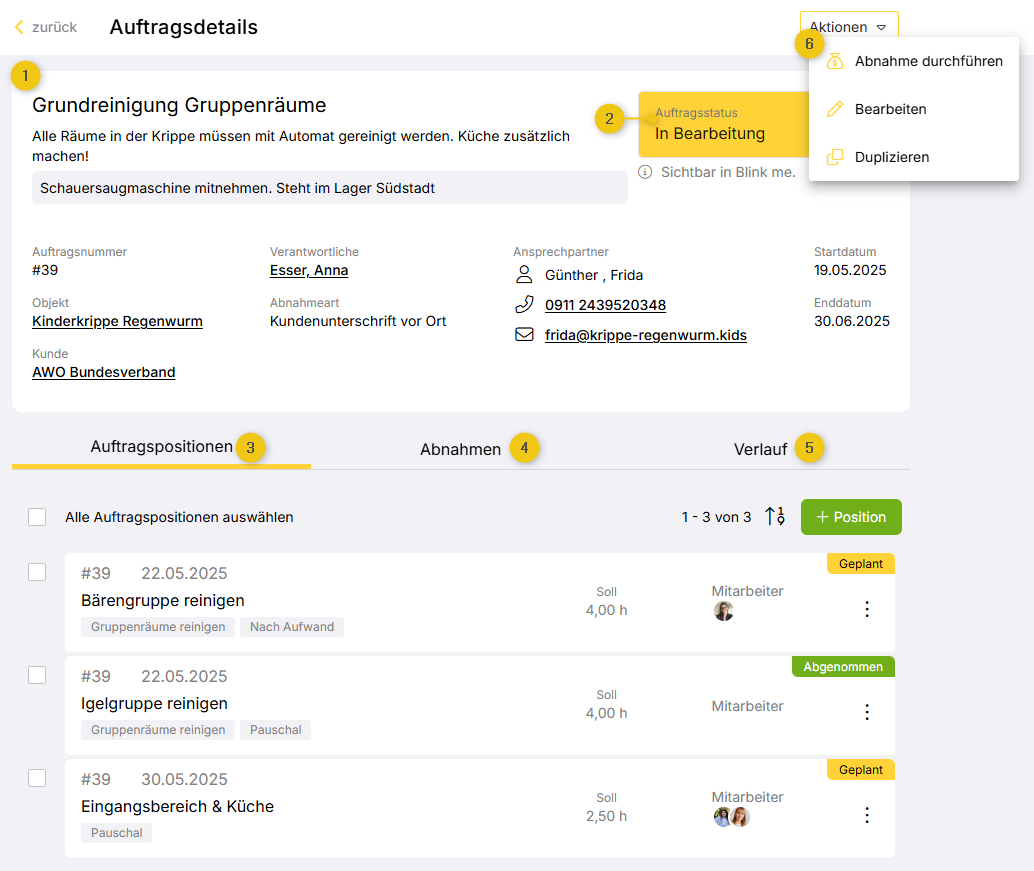
Task: Click the green + Position button
Action: click(x=851, y=517)
